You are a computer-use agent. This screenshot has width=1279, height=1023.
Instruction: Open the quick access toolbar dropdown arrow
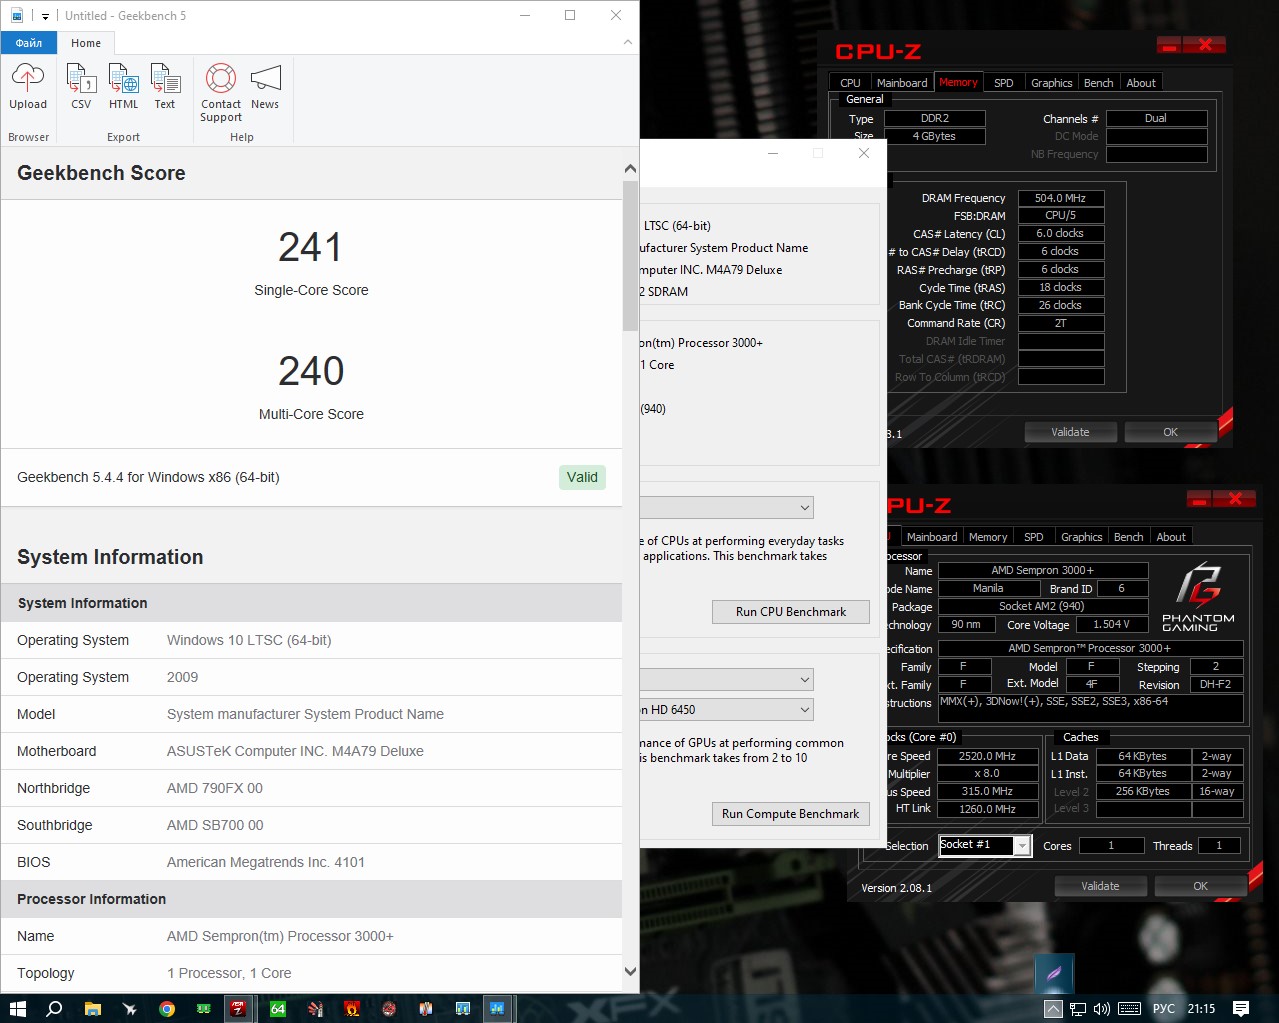click(45, 16)
